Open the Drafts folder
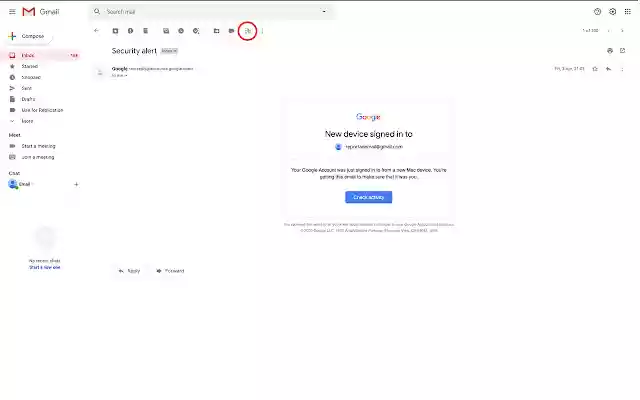 28,99
